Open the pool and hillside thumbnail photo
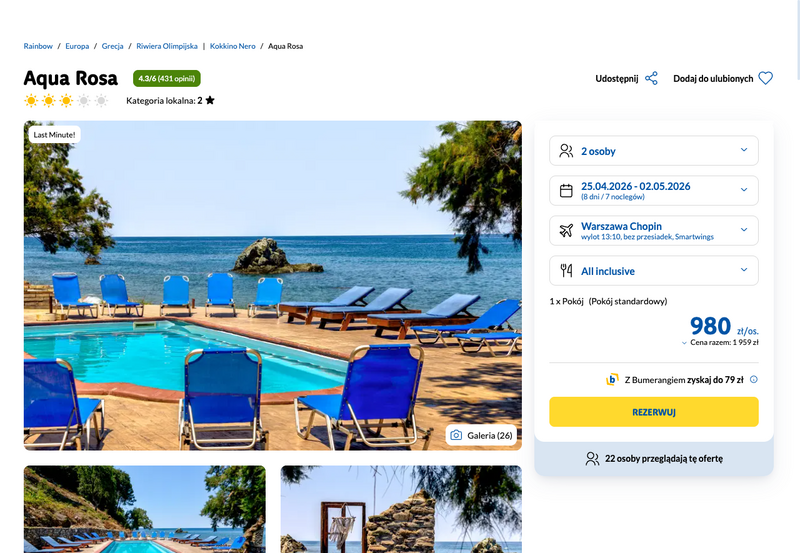 pos(145,509)
